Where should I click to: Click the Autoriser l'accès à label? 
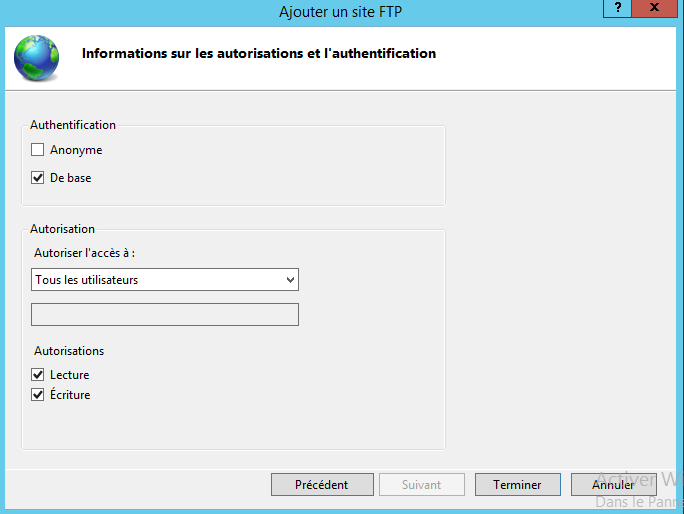click(85, 253)
